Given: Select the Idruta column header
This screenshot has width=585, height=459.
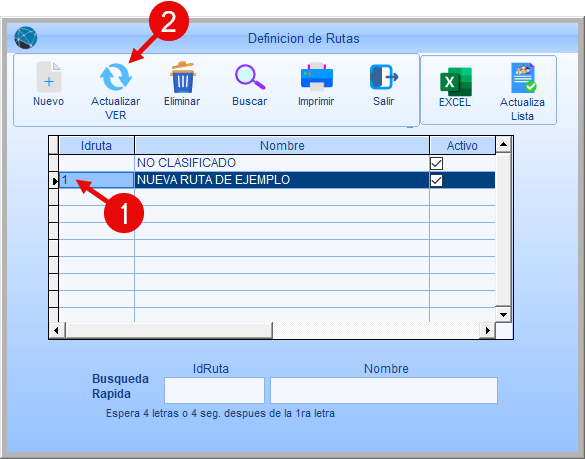Looking at the screenshot, I should point(97,145).
